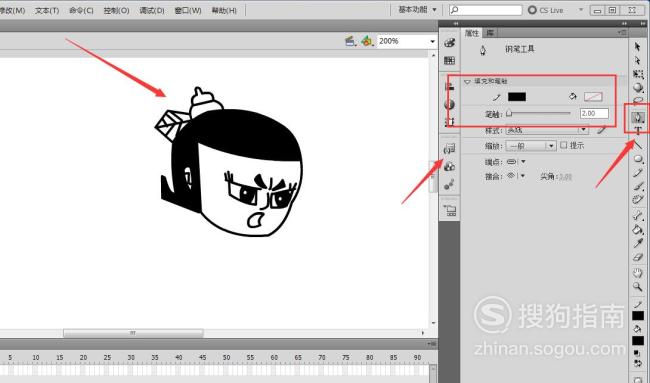
Task: Select the Hand tool
Action: click(638, 273)
